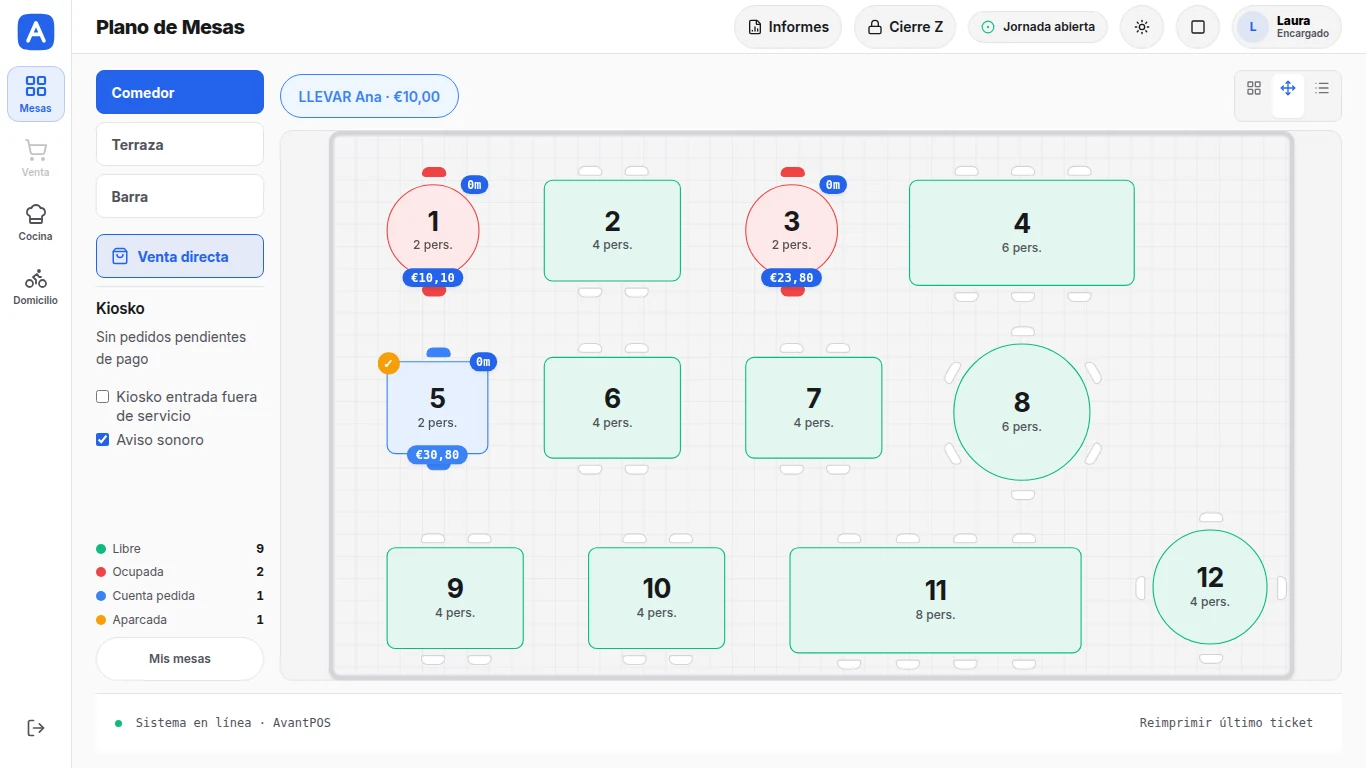
Task: Click the Cierre Z button
Action: [x=905, y=27]
